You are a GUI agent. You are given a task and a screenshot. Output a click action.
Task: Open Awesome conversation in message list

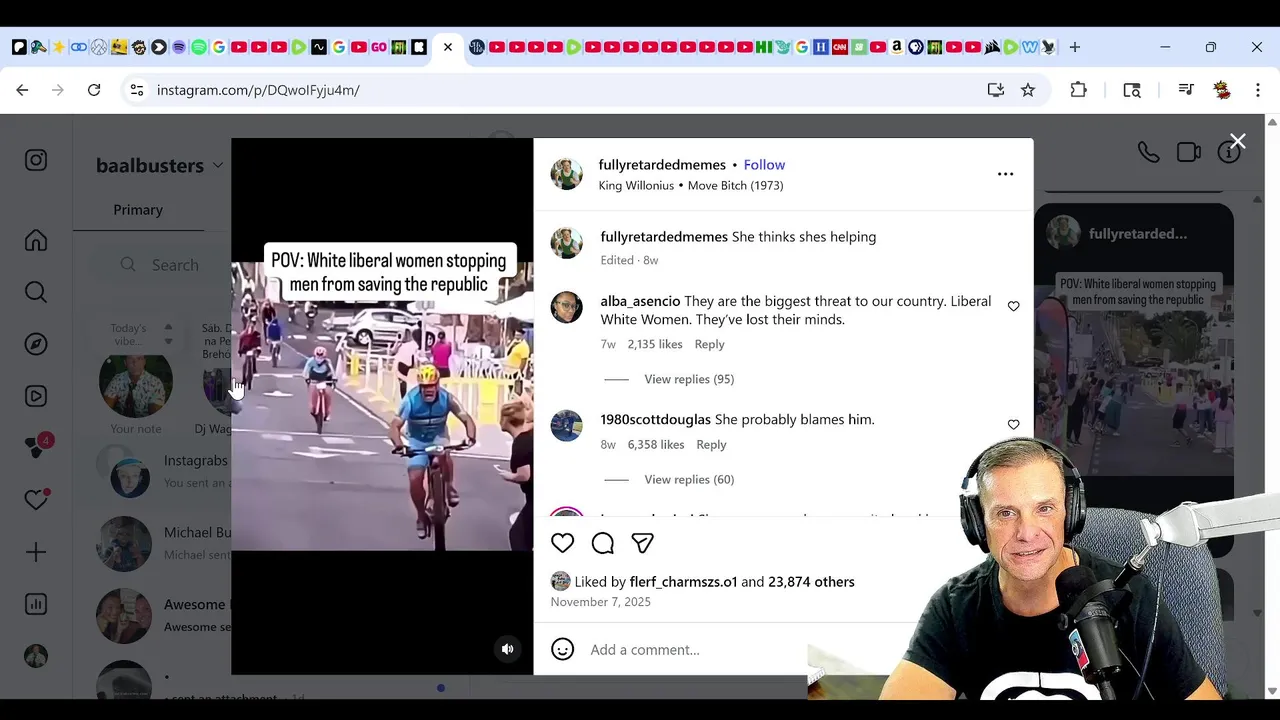click(164, 615)
